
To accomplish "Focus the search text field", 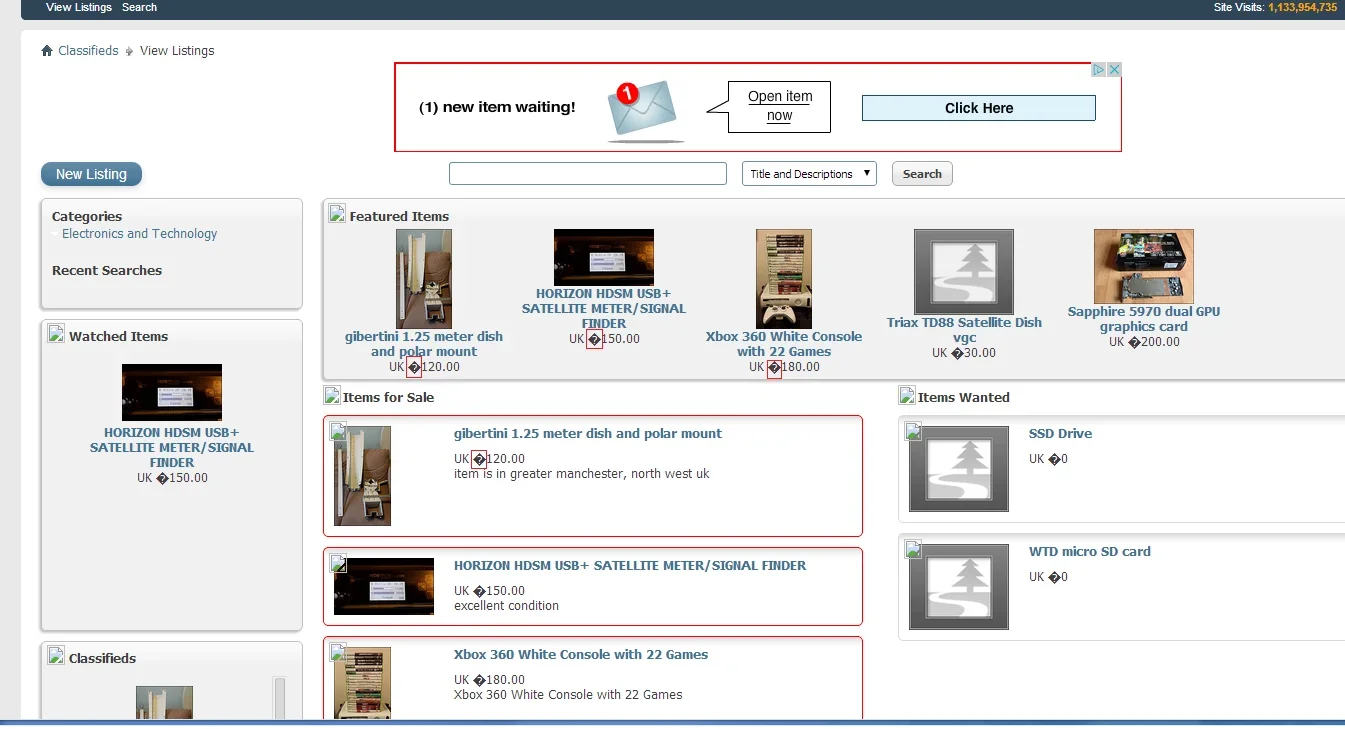I will (588, 174).
